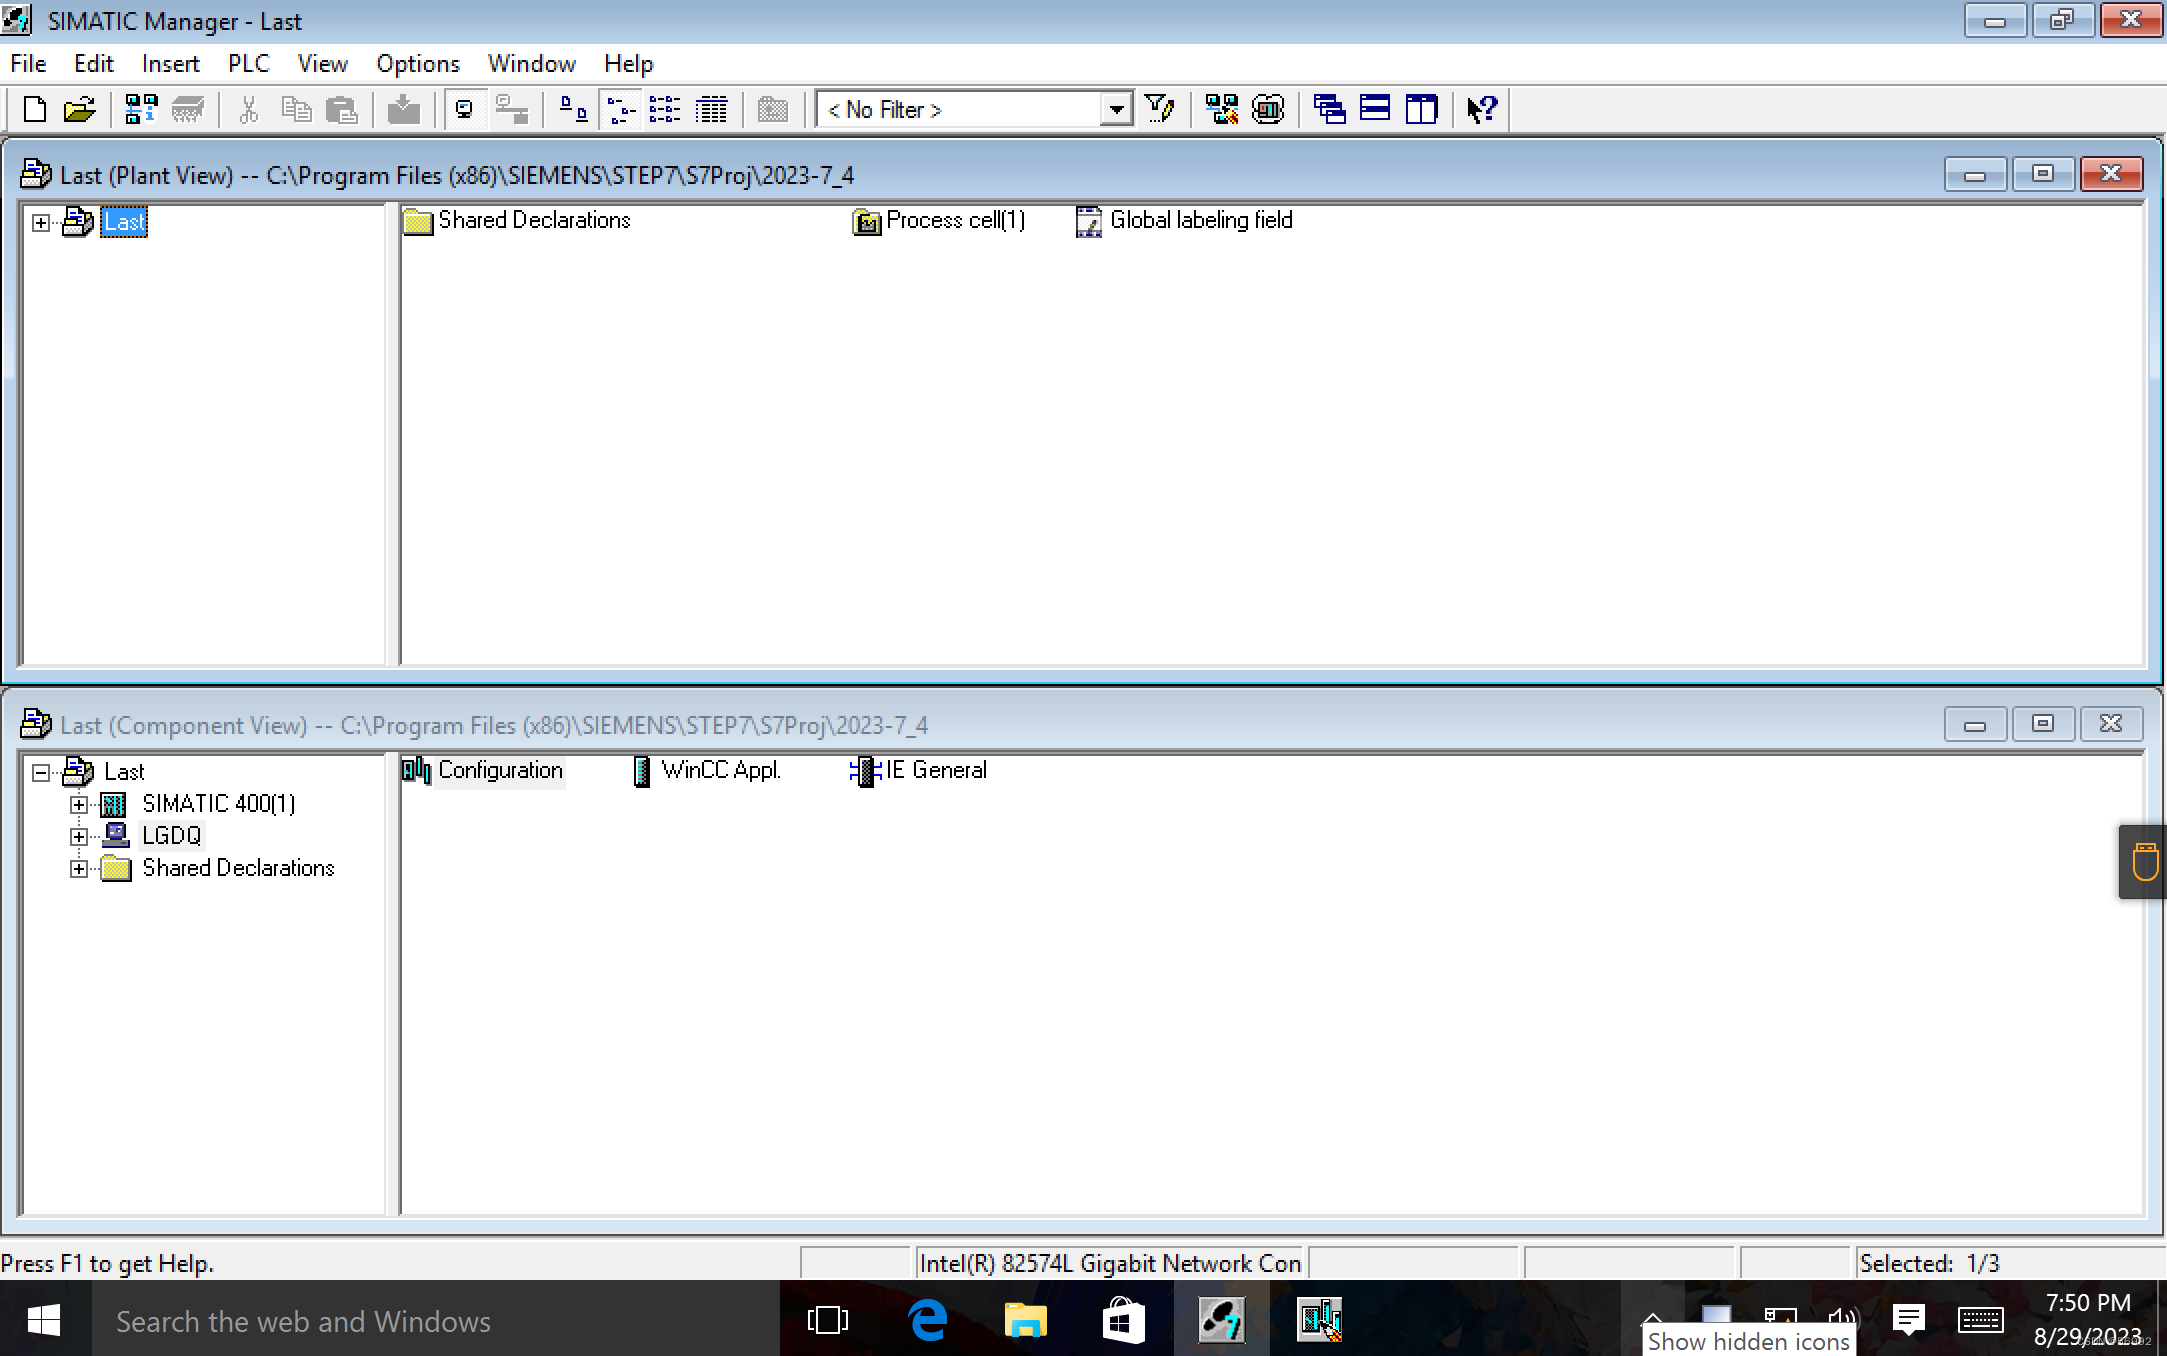Image resolution: width=2167 pixels, height=1356 pixels.
Task: Click the New Project toolbar icon
Action: tap(35, 109)
